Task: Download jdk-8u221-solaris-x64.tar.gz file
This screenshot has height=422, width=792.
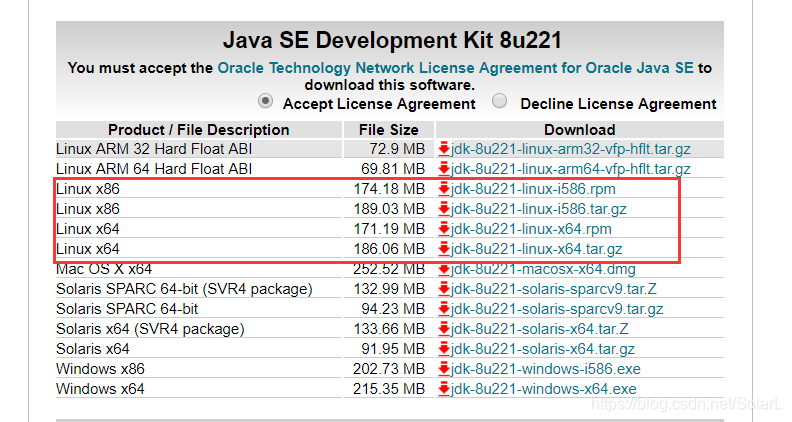Action: point(543,349)
